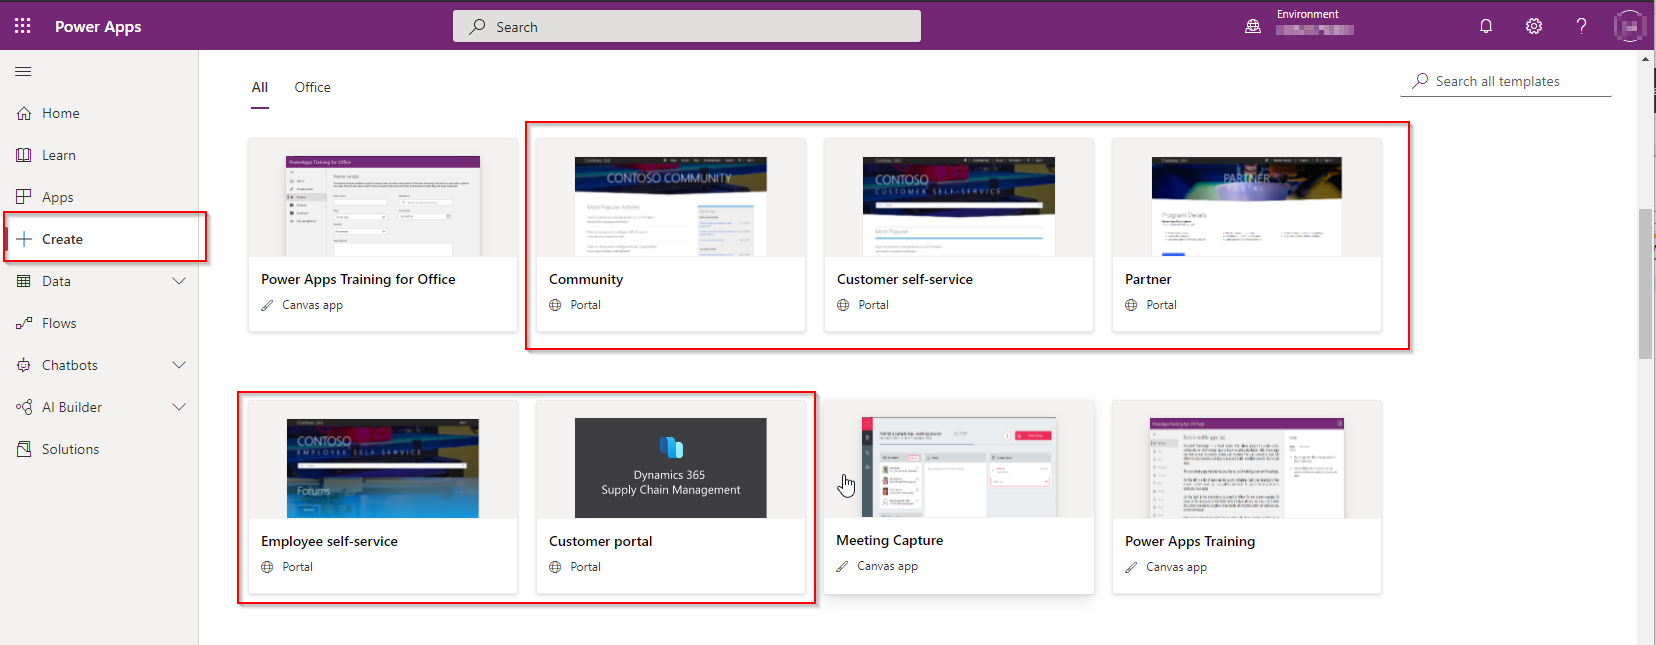Switch to the All templates tab

260,87
